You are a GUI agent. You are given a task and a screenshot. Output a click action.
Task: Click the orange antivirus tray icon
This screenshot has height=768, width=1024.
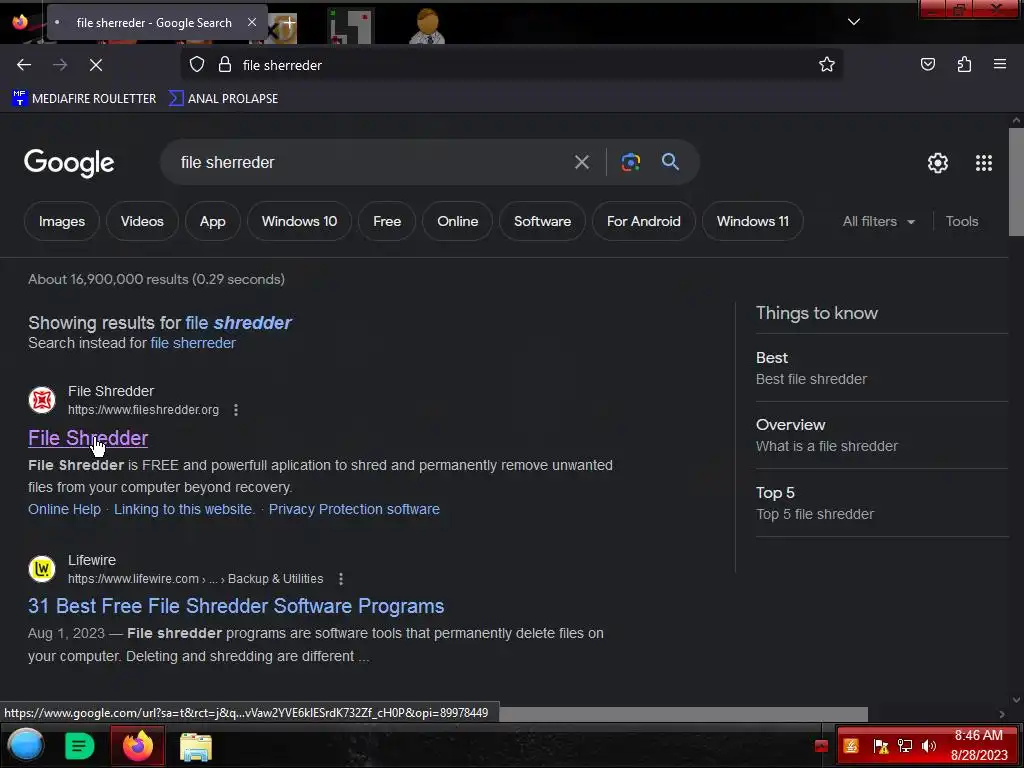(x=850, y=746)
